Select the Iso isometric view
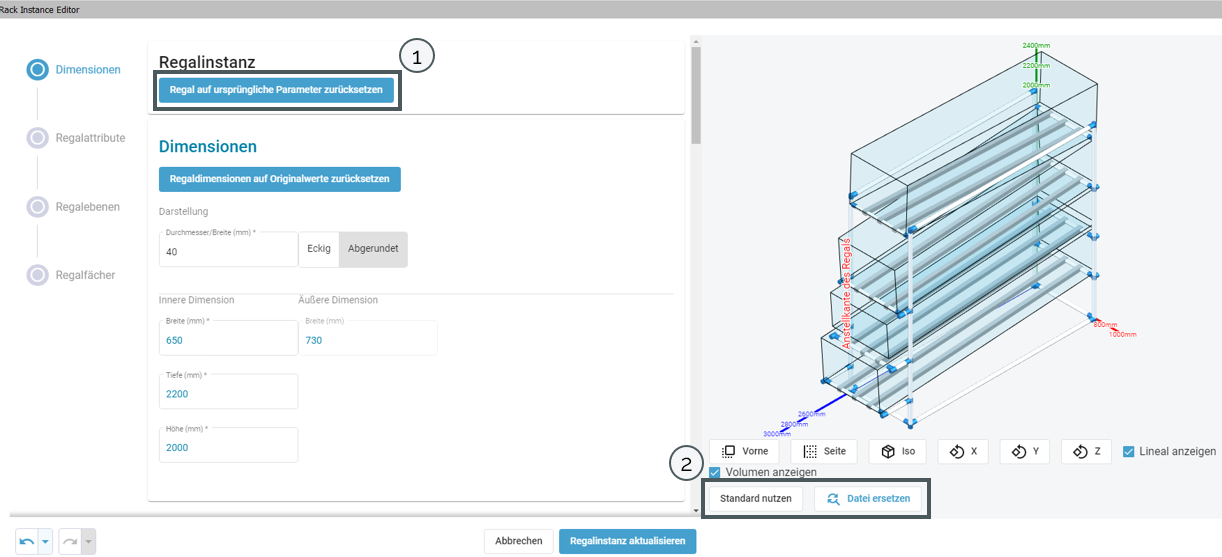 point(897,451)
